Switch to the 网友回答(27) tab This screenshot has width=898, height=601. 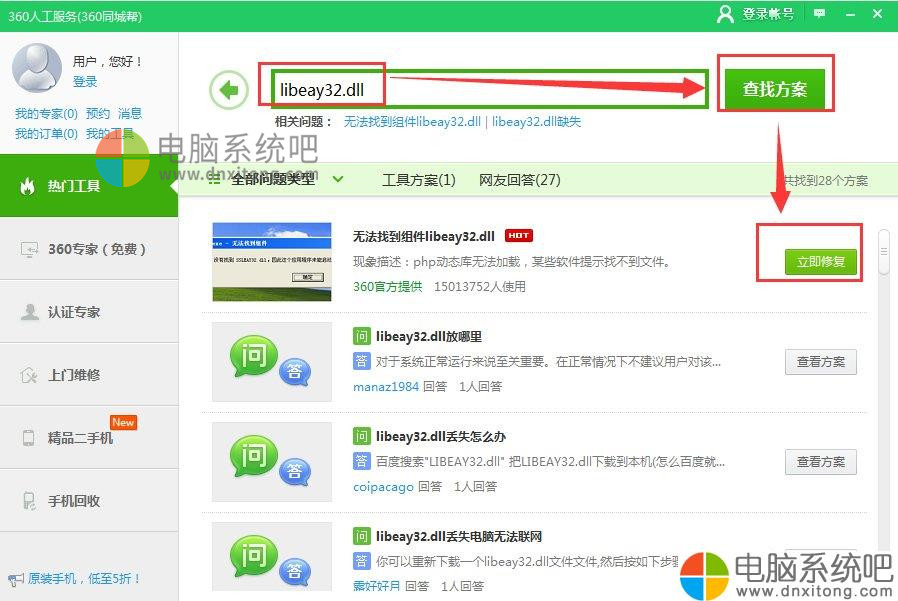519,180
